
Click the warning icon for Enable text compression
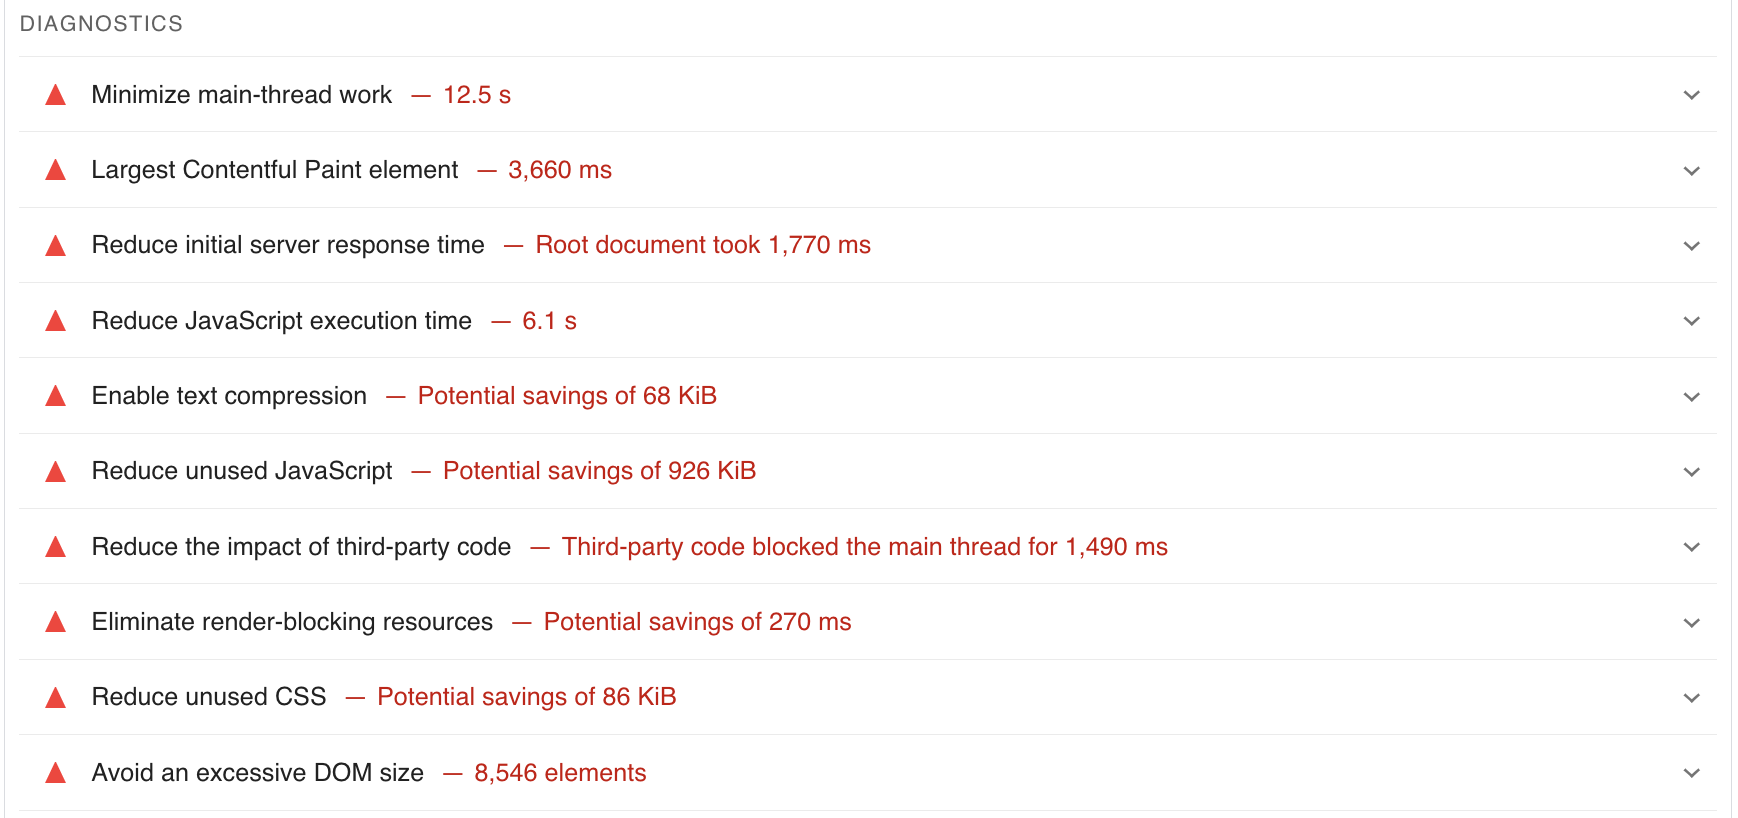pos(55,396)
